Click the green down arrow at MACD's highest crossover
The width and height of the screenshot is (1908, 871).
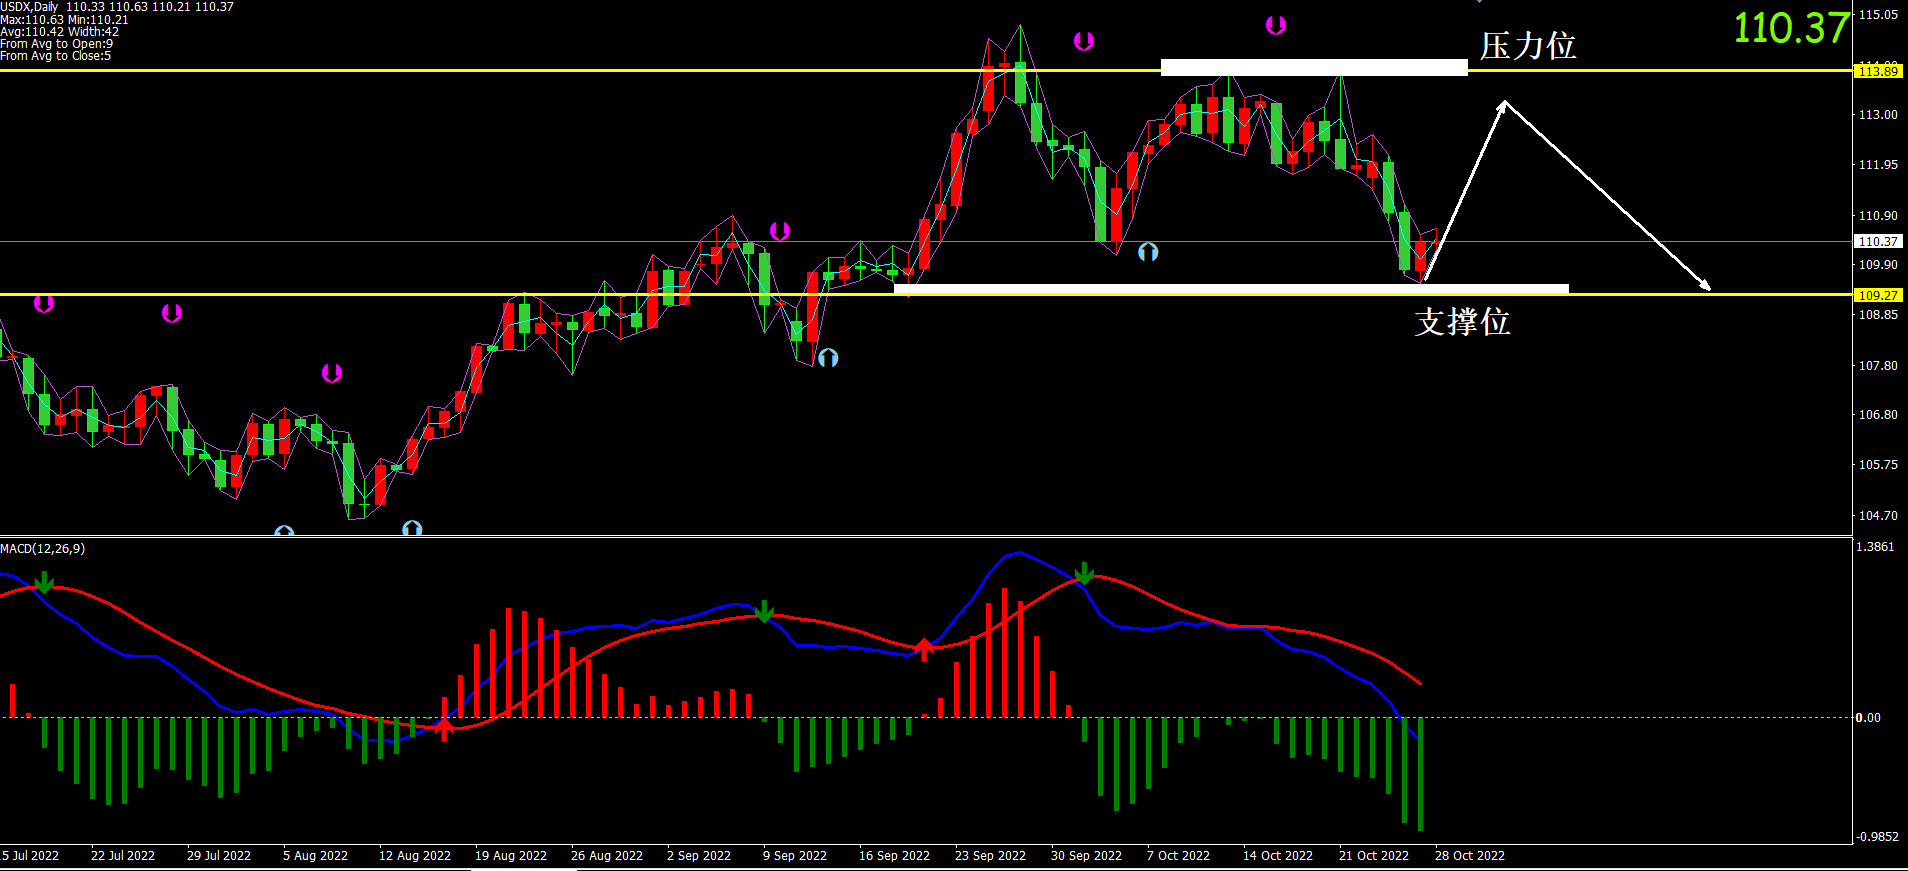pos(1084,574)
